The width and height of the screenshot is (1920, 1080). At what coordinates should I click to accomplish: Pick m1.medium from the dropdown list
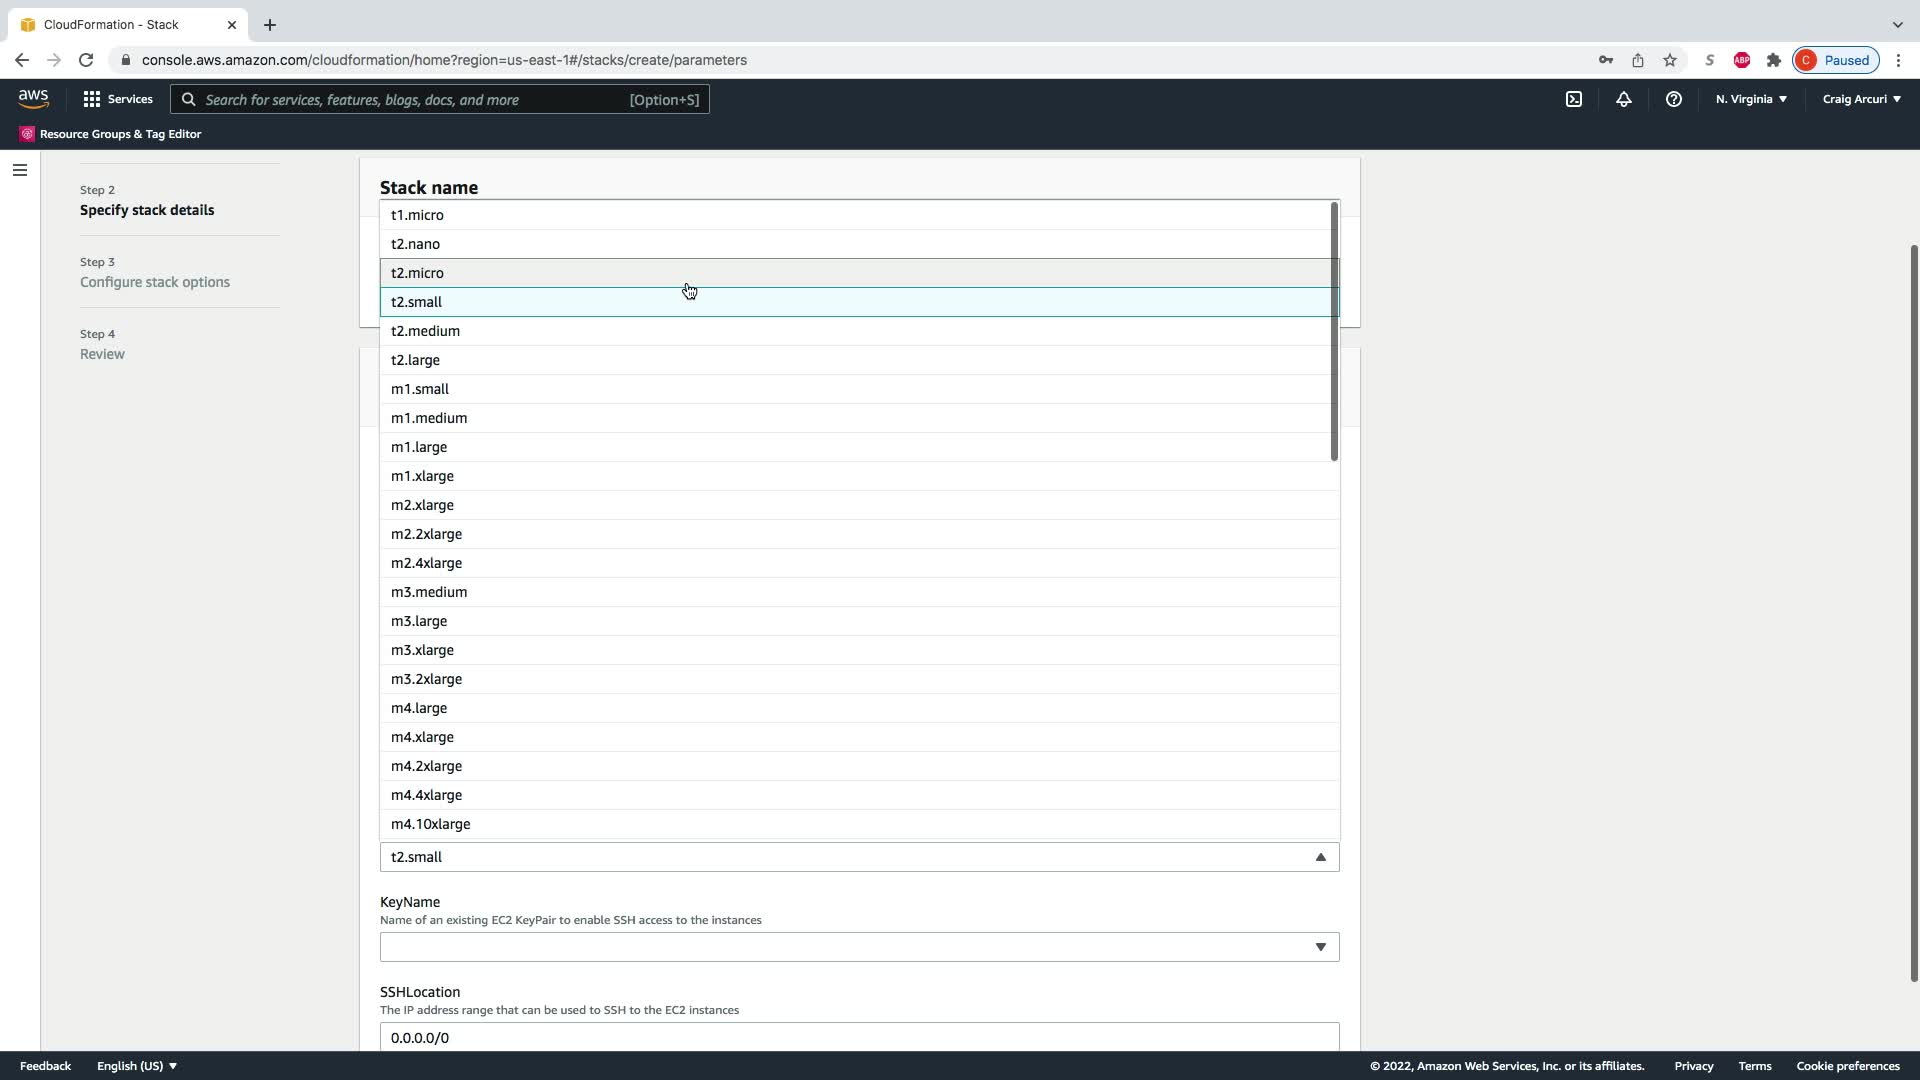tap(429, 418)
